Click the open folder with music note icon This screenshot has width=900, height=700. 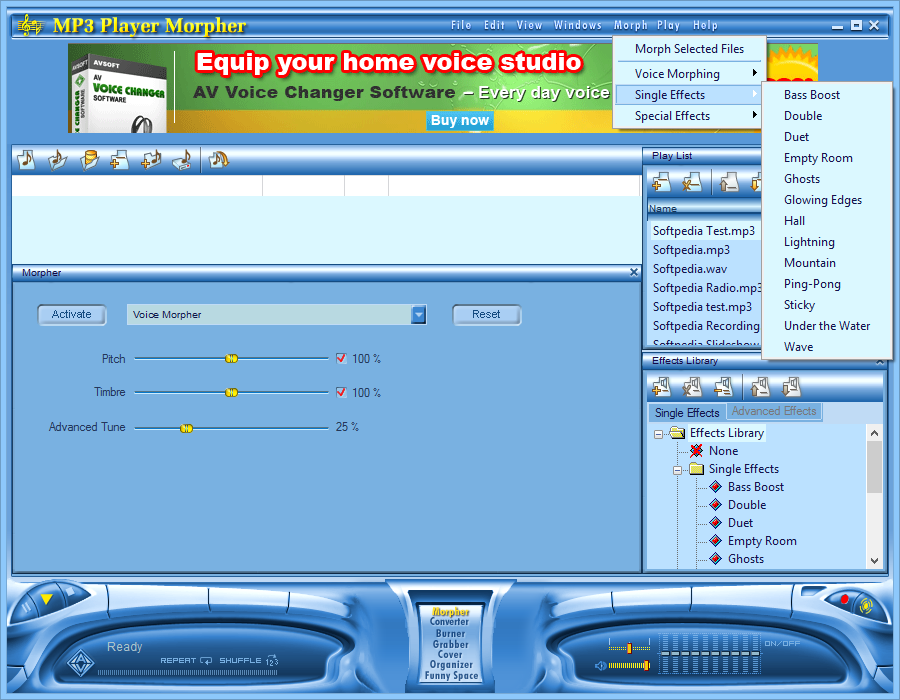[x=57, y=160]
